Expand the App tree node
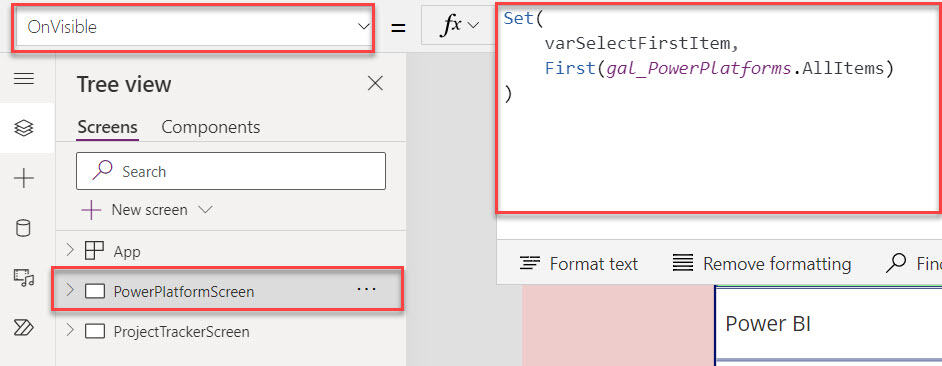The width and height of the screenshot is (942, 366). pos(70,250)
